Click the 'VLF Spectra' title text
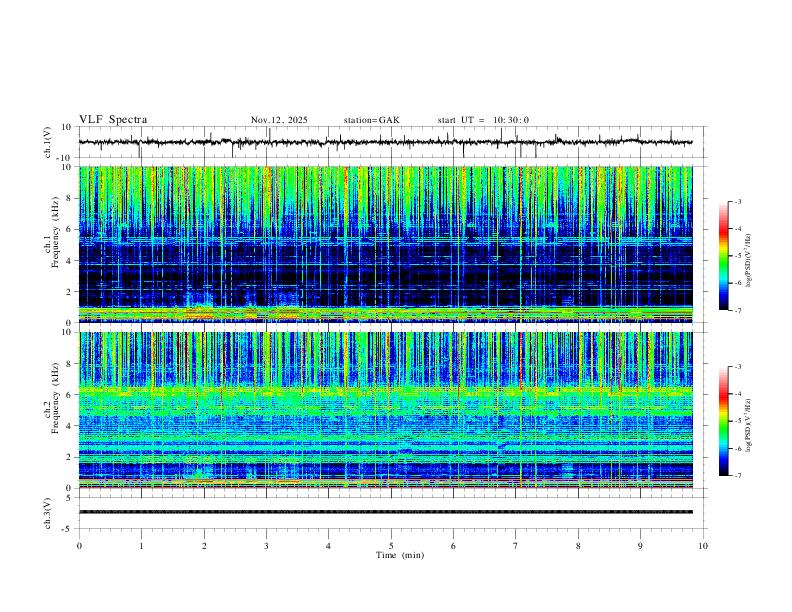 coord(113,120)
